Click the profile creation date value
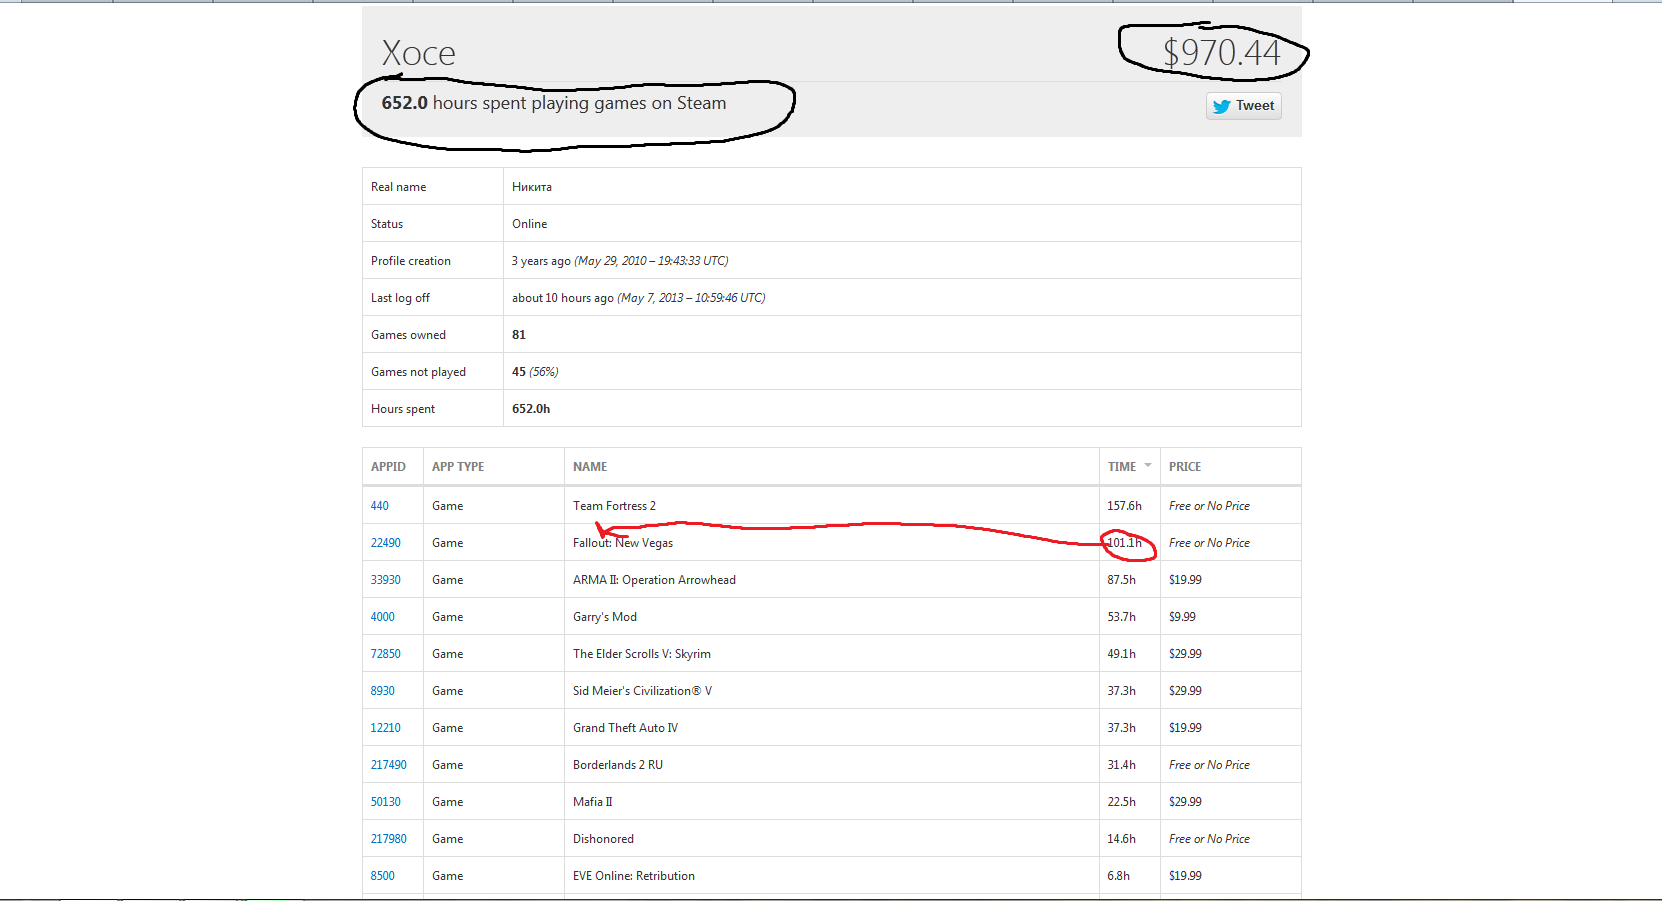Screen dimensions: 1662x901 click(x=620, y=261)
